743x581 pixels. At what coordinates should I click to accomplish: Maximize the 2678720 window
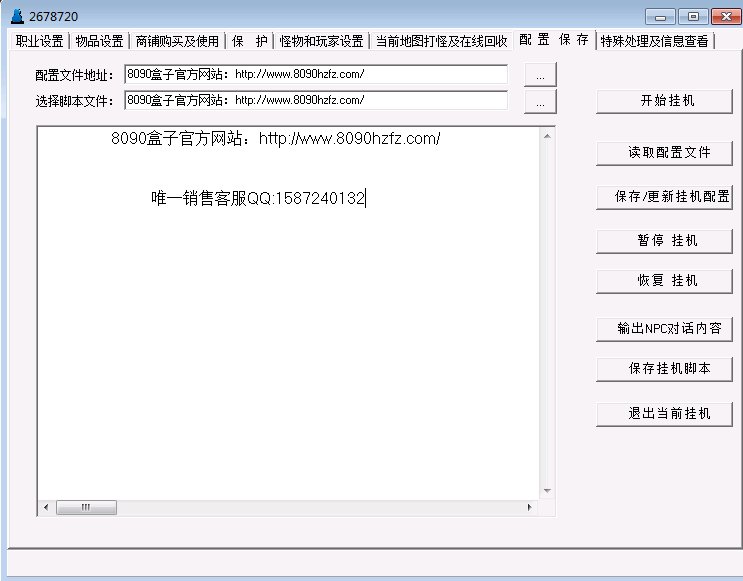[x=693, y=17]
